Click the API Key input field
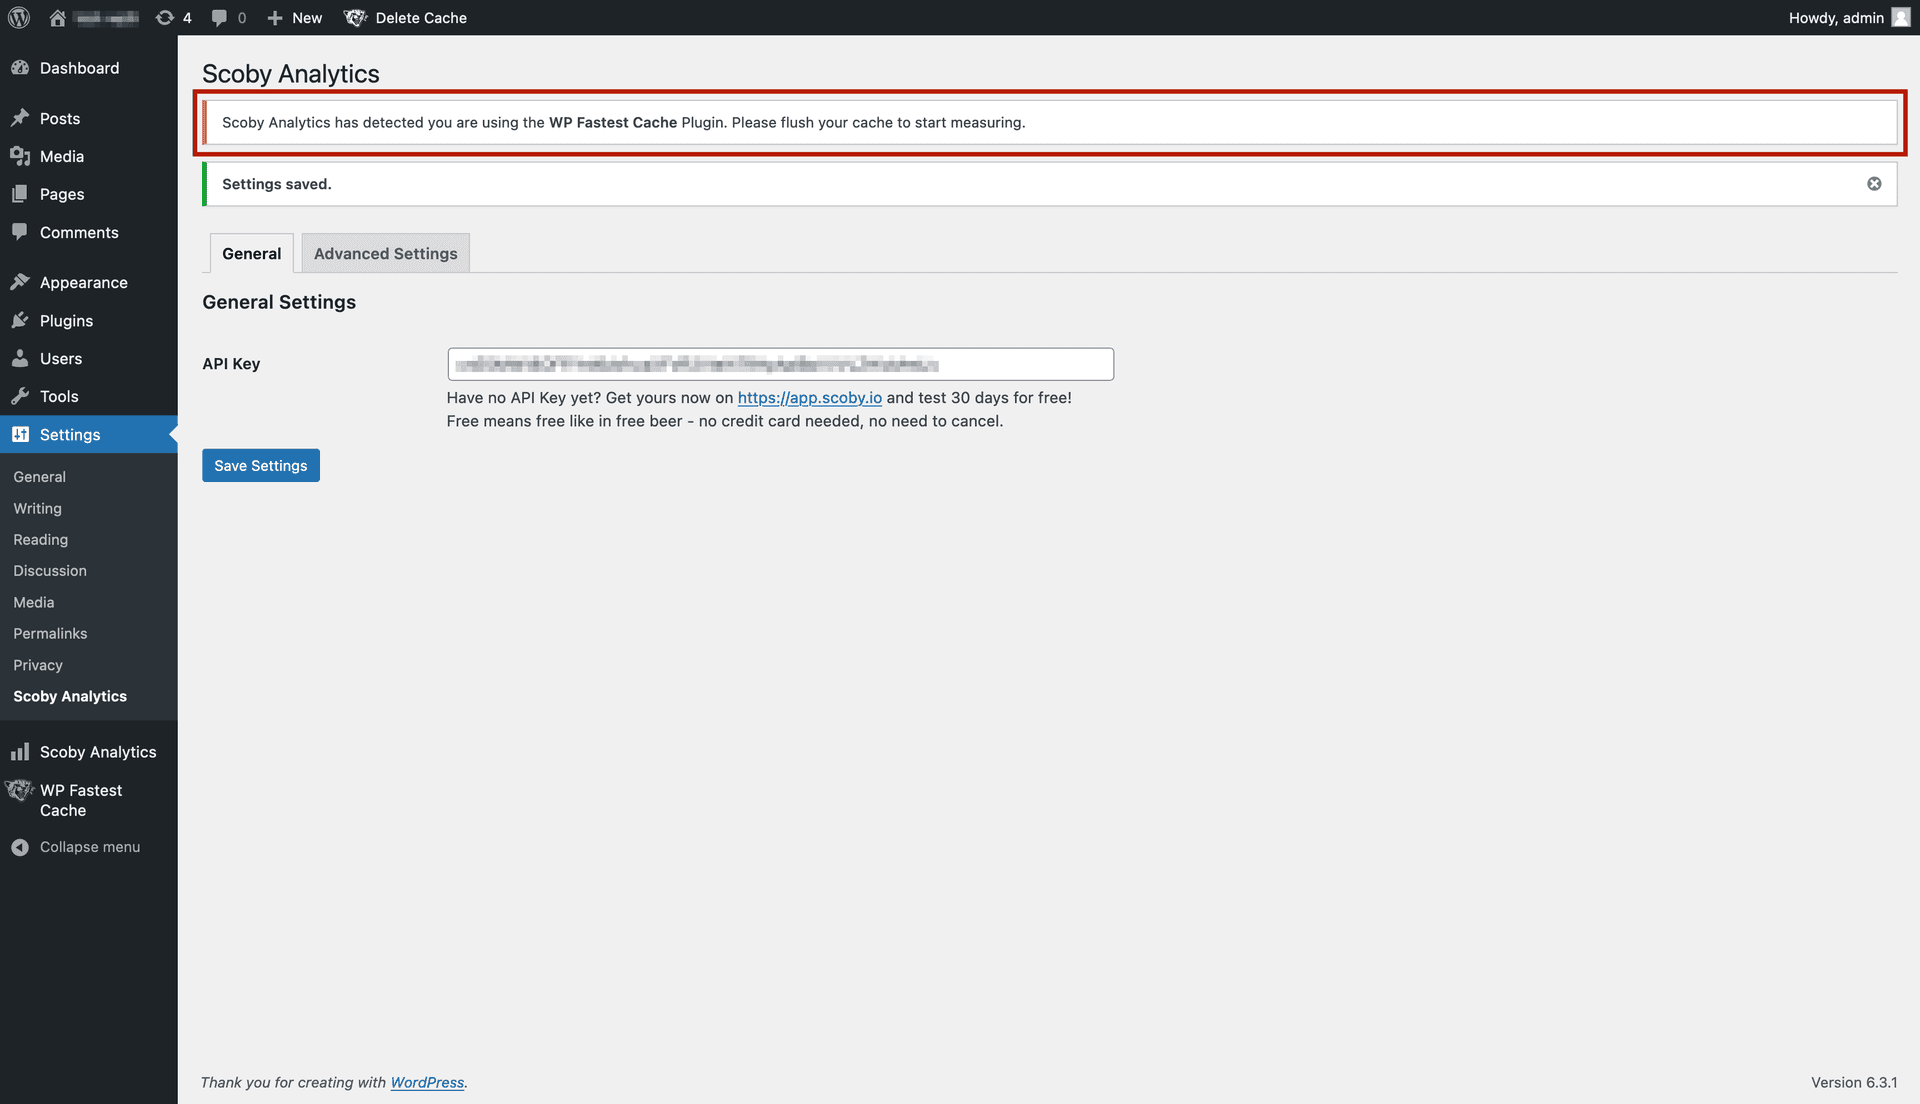Viewport: 1920px width, 1104px height. pyautogui.click(x=781, y=364)
